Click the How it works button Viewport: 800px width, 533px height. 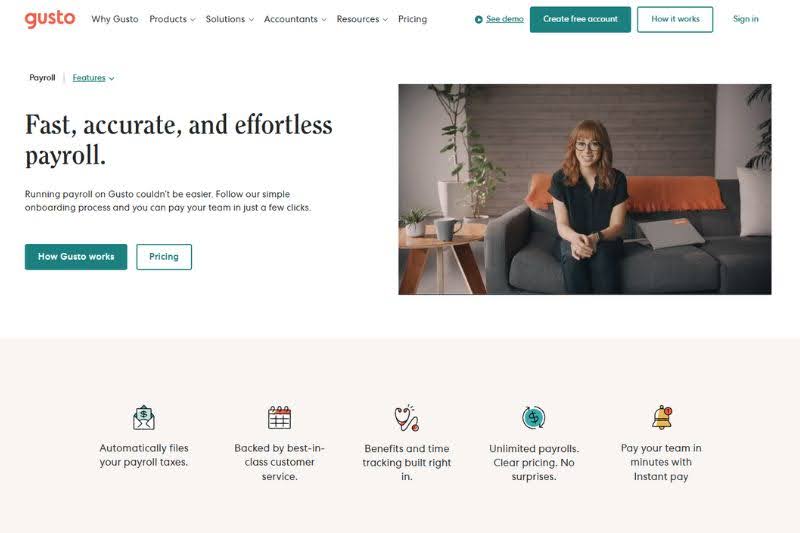675,19
